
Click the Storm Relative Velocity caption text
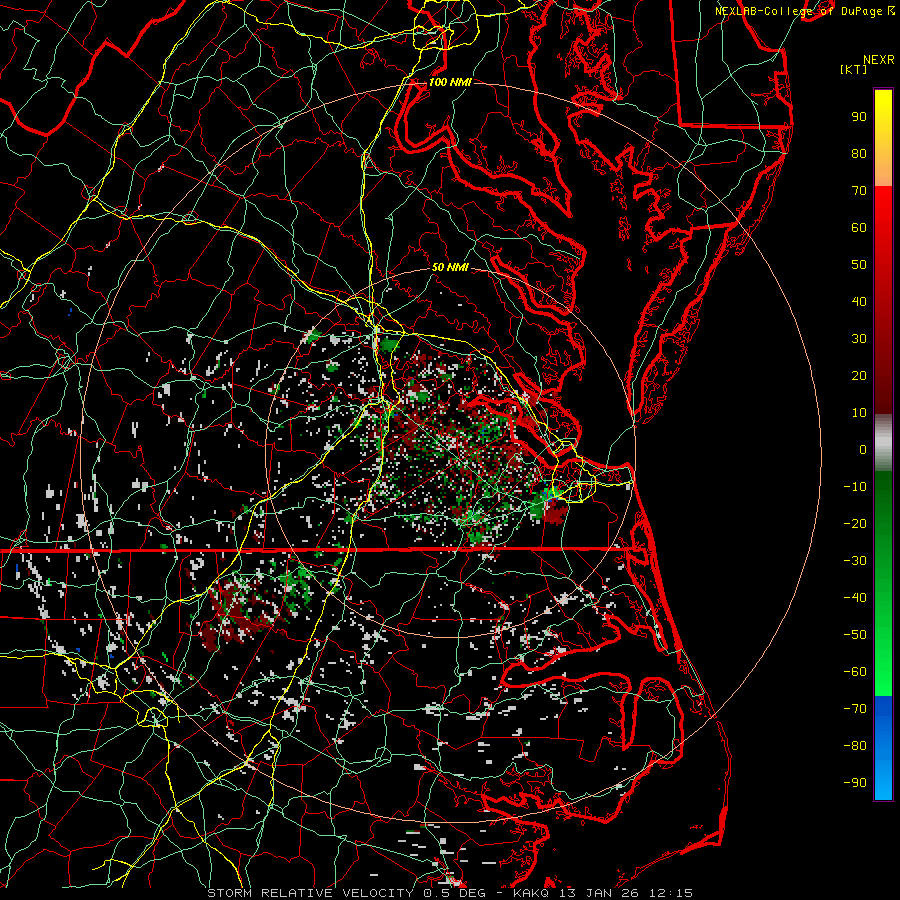point(450,893)
